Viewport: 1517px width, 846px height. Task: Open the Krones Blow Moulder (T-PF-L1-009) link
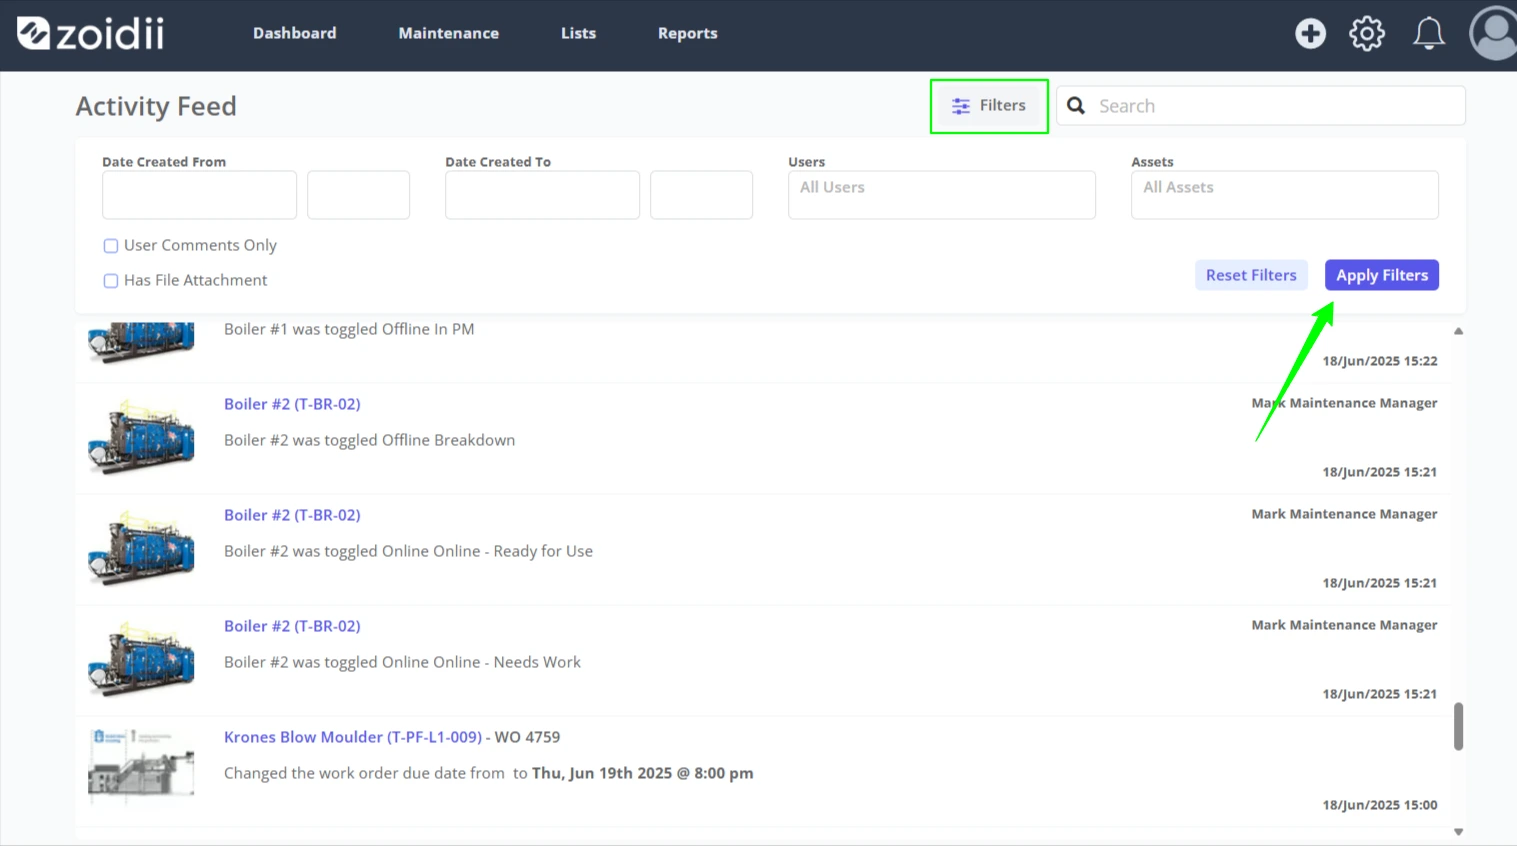coord(353,737)
